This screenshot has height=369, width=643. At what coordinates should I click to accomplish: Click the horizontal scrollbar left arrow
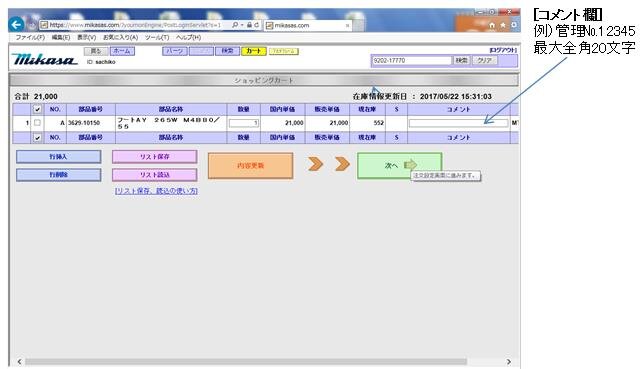pyautogui.click(x=19, y=362)
